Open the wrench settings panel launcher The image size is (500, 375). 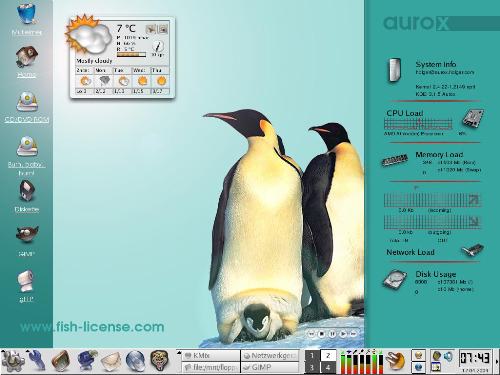click(x=37, y=361)
